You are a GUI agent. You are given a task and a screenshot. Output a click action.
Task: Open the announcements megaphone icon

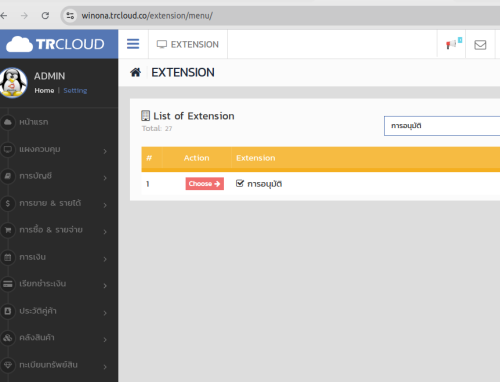pyautogui.click(x=451, y=44)
